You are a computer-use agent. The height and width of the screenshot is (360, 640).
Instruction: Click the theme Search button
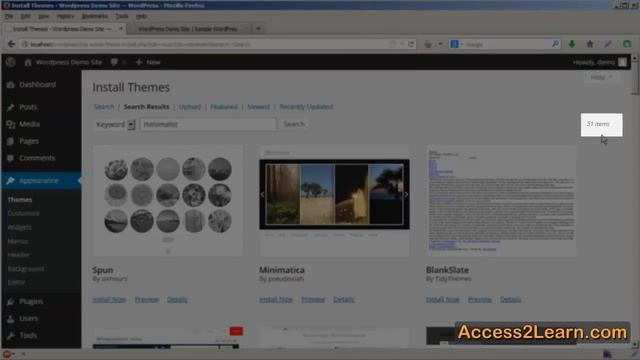pos(294,124)
